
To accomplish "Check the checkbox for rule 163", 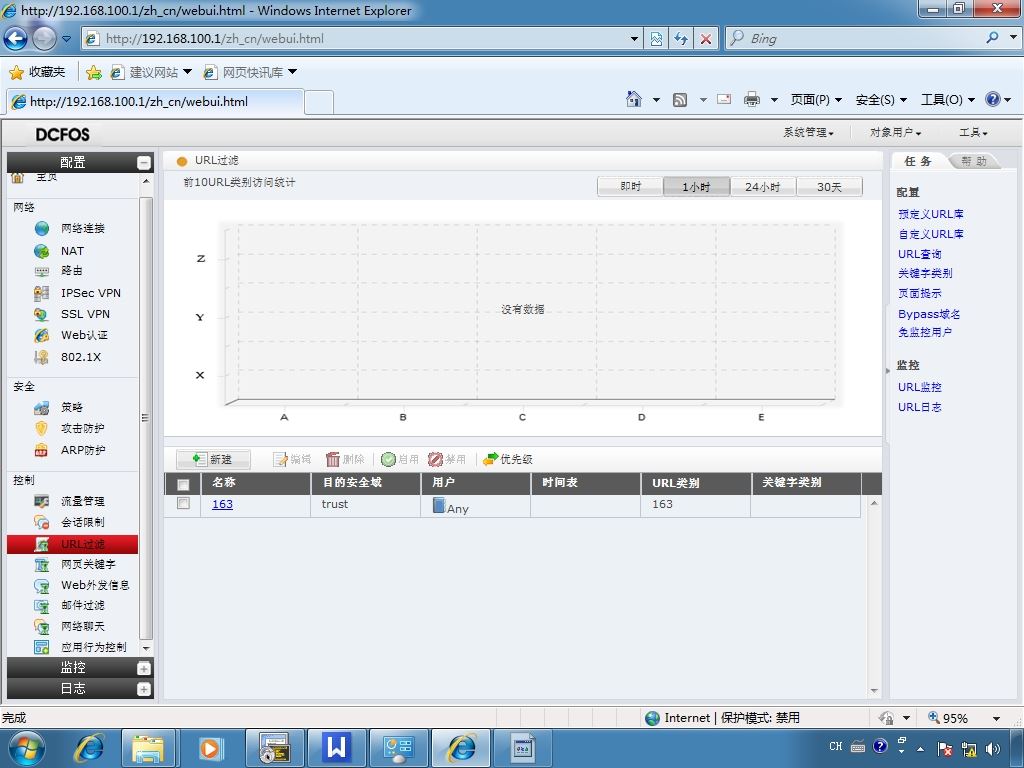I will click(x=184, y=504).
